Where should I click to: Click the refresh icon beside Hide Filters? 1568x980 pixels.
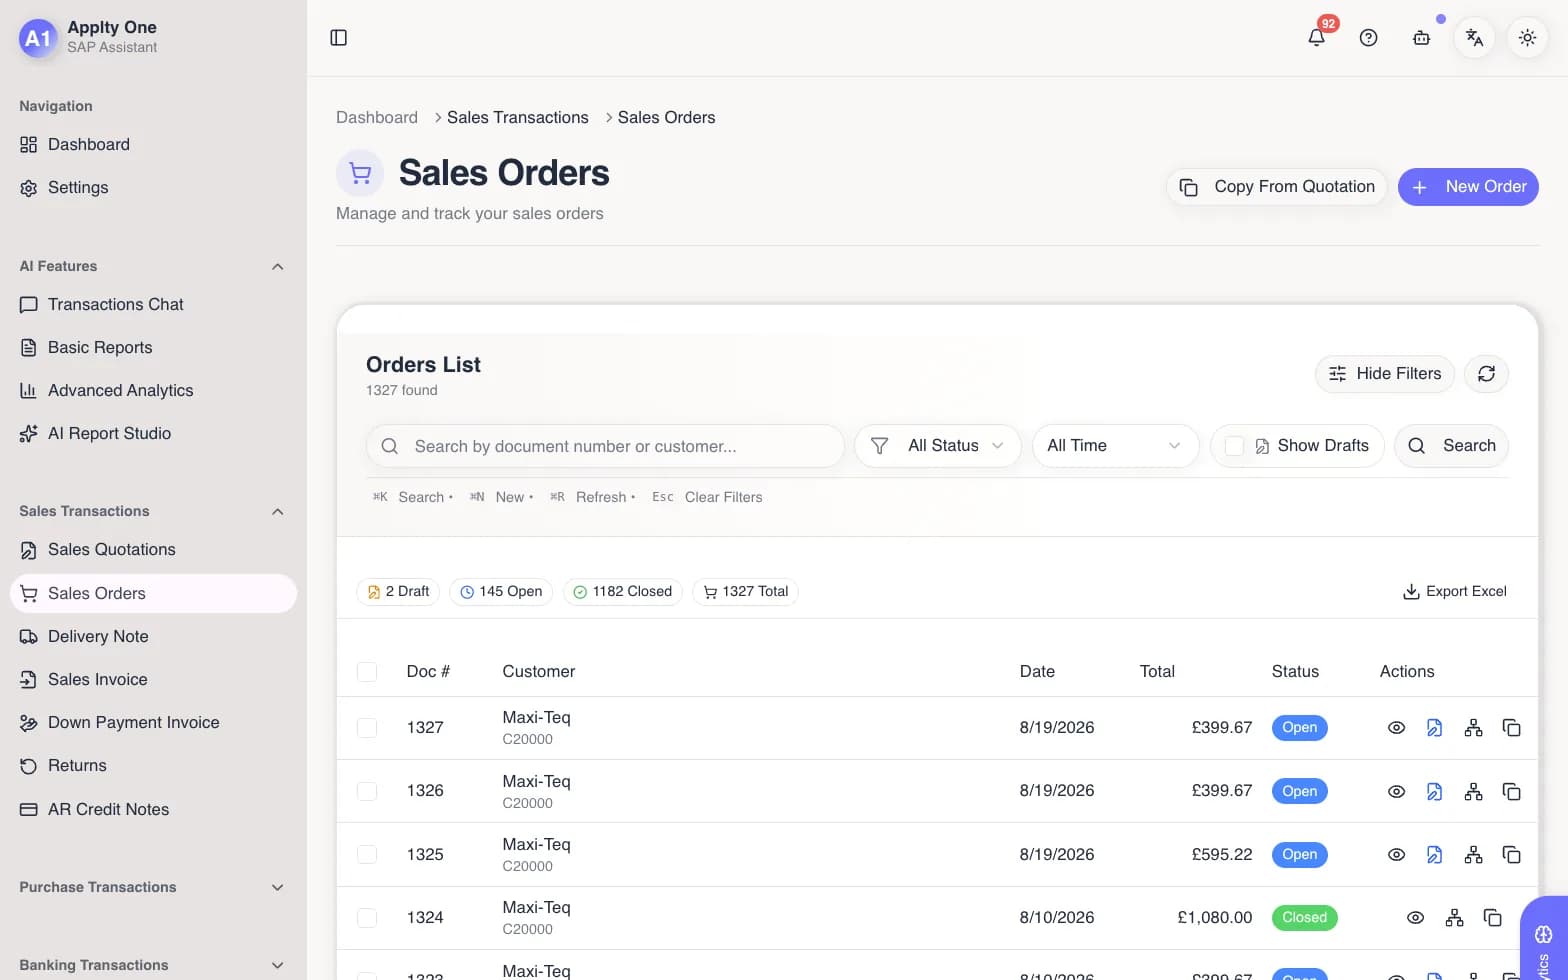click(x=1486, y=374)
